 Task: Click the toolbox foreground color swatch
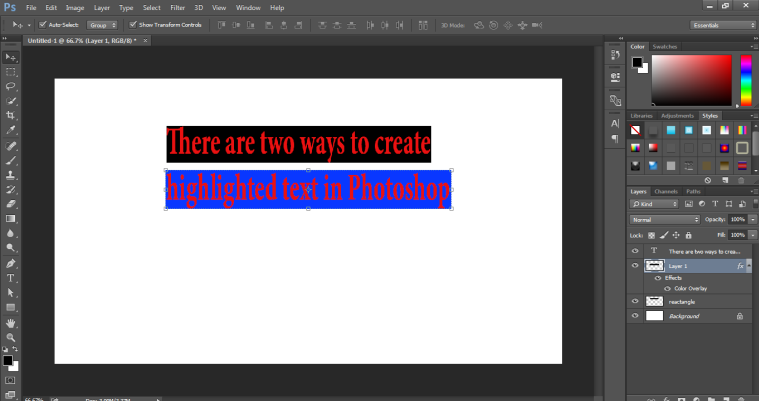click(7, 360)
